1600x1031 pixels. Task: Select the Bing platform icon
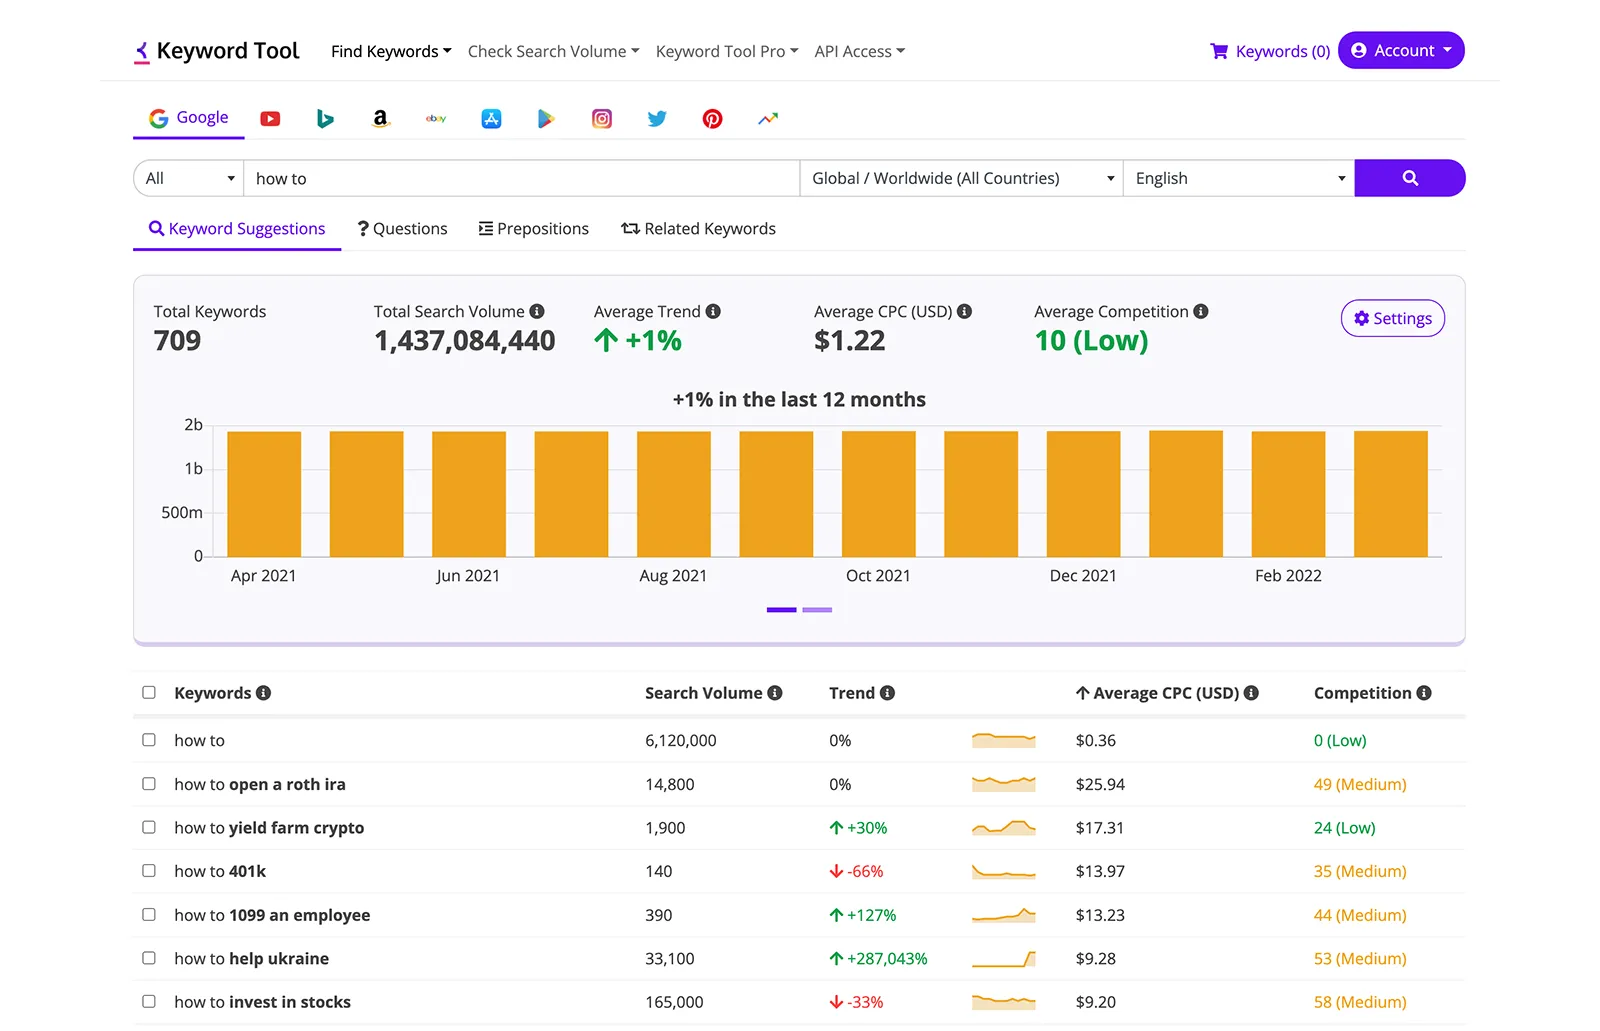[x=325, y=119]
